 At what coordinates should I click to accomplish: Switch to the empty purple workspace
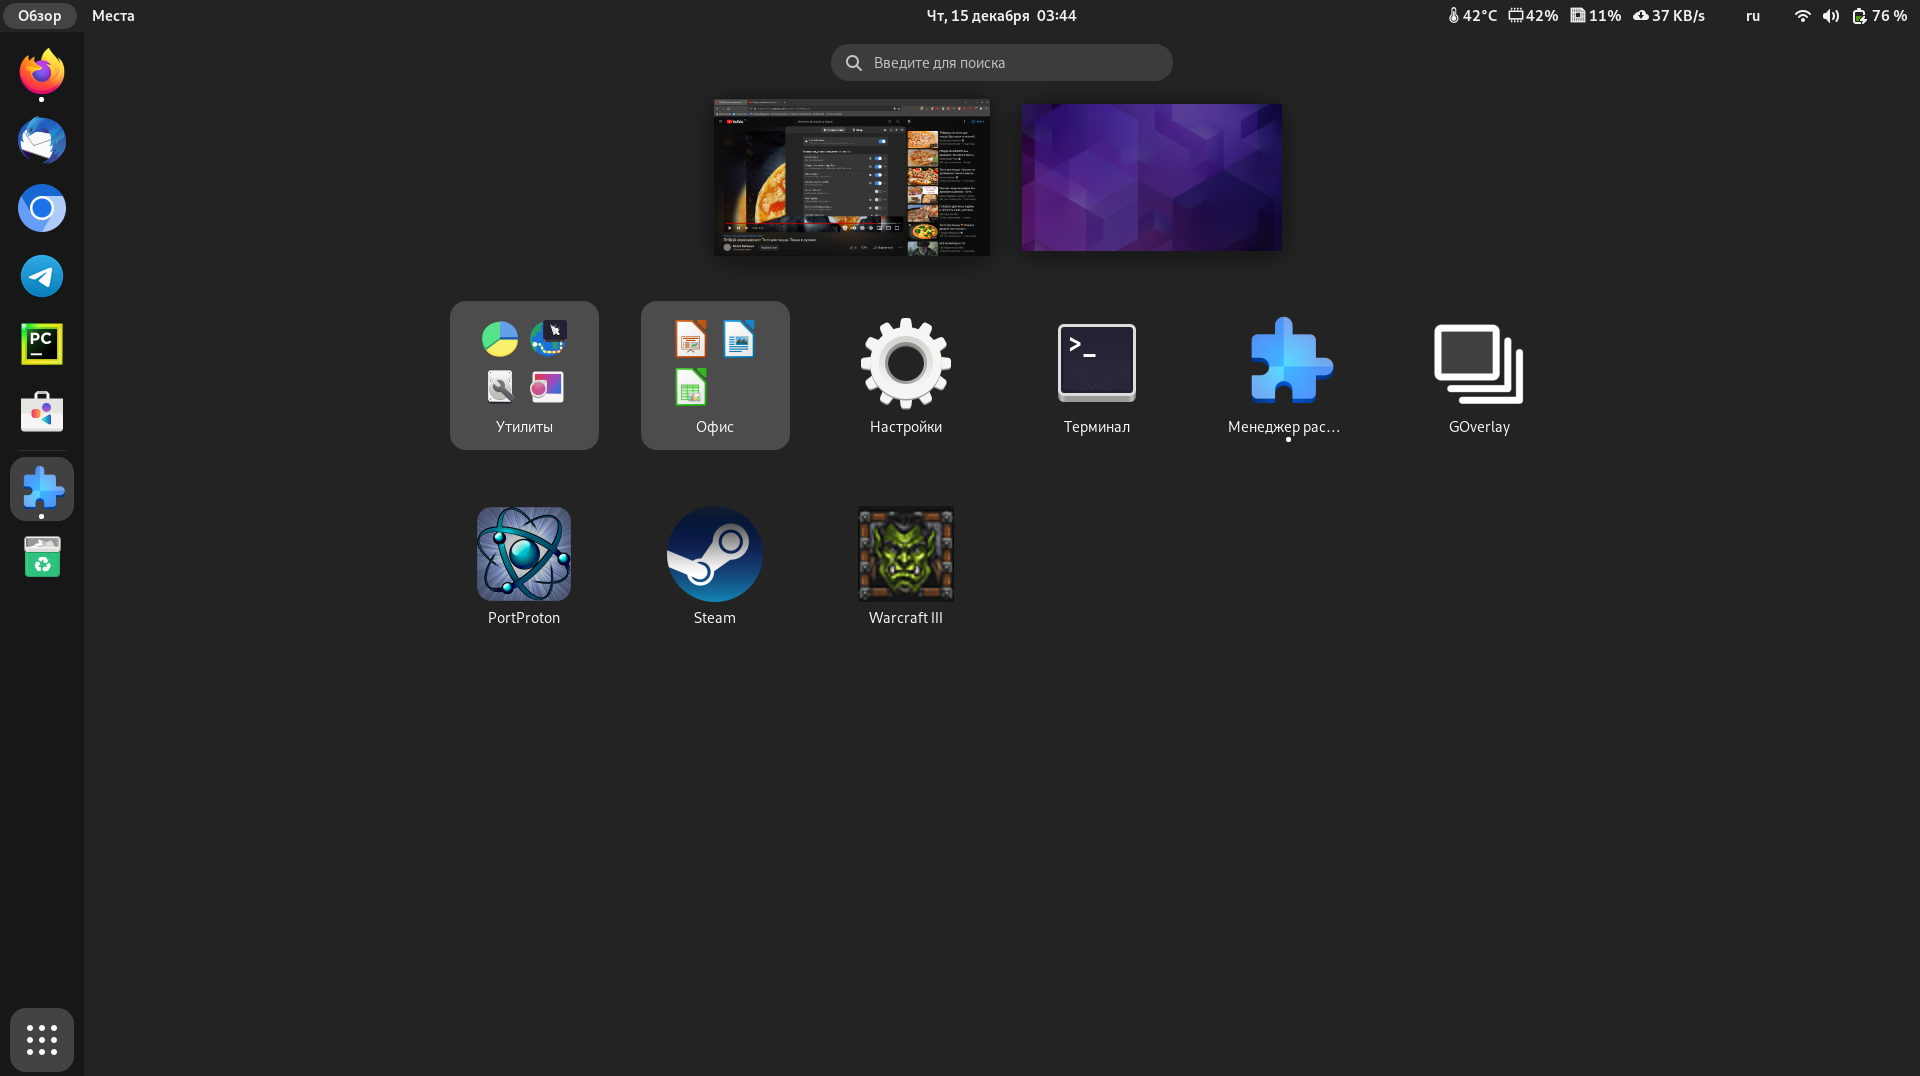tap(1152, 177)
